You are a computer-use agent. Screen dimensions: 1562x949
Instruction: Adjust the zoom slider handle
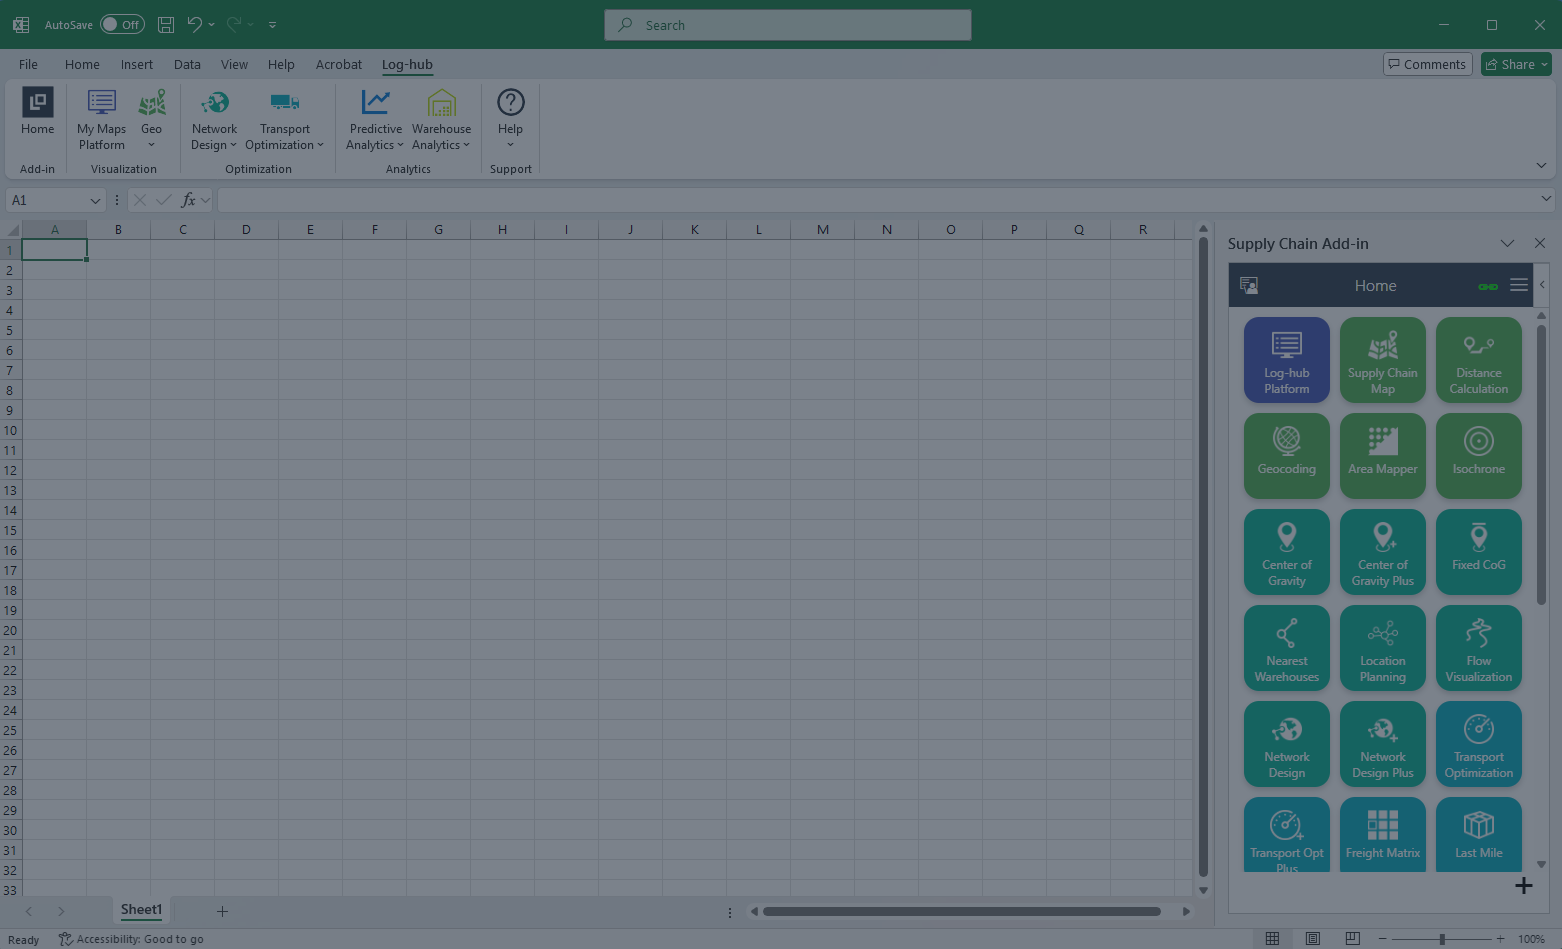tap(1442, 939)
